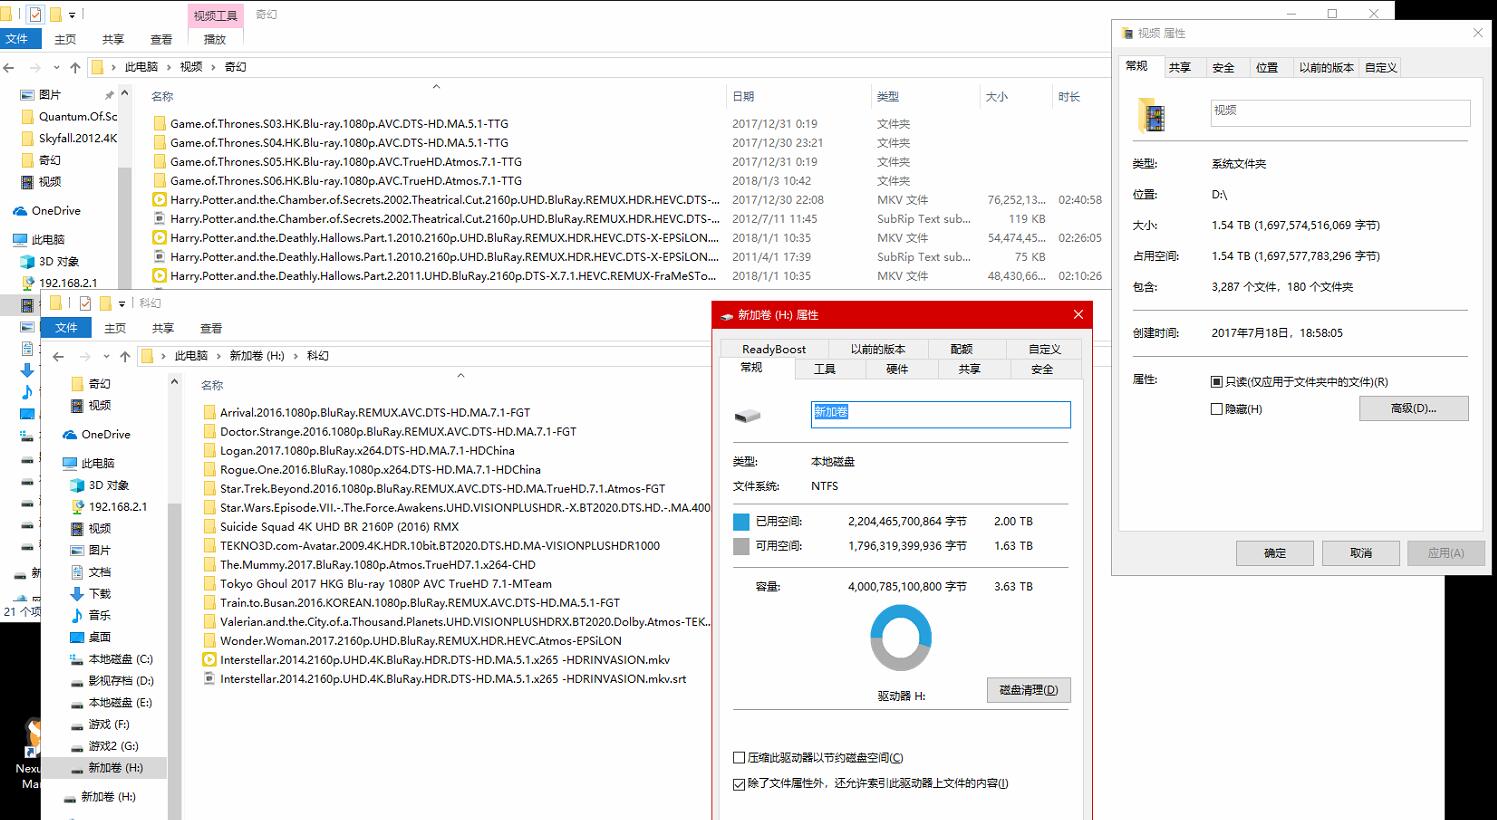Sort by 日期 column in 奇幻 window
The image size is (1497, 820).
(x=743, y=97)
